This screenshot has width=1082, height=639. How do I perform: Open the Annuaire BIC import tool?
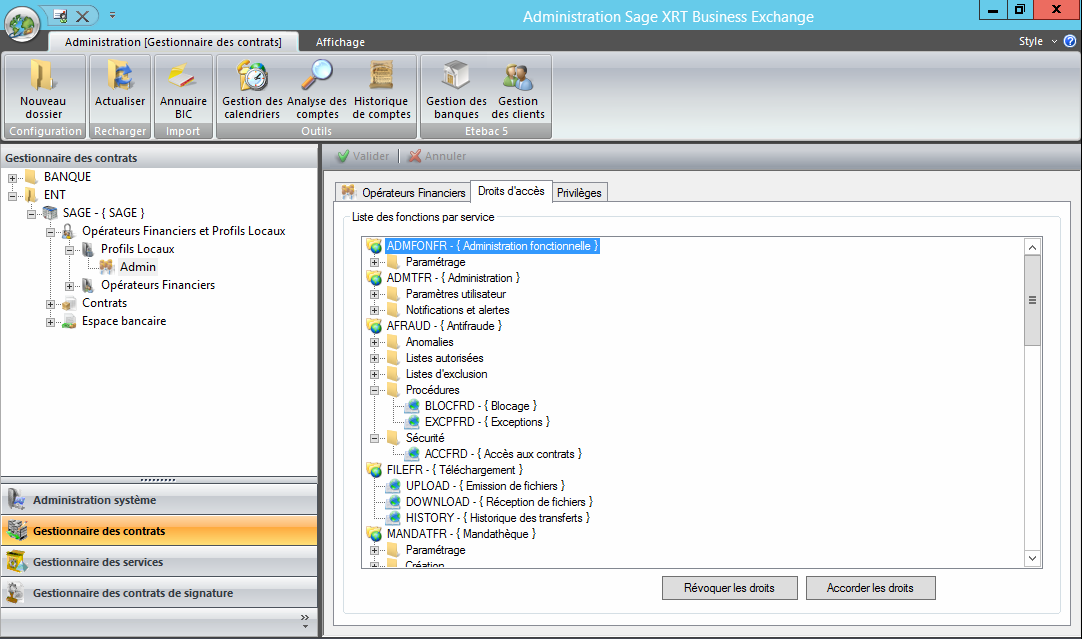pos(183,78)
